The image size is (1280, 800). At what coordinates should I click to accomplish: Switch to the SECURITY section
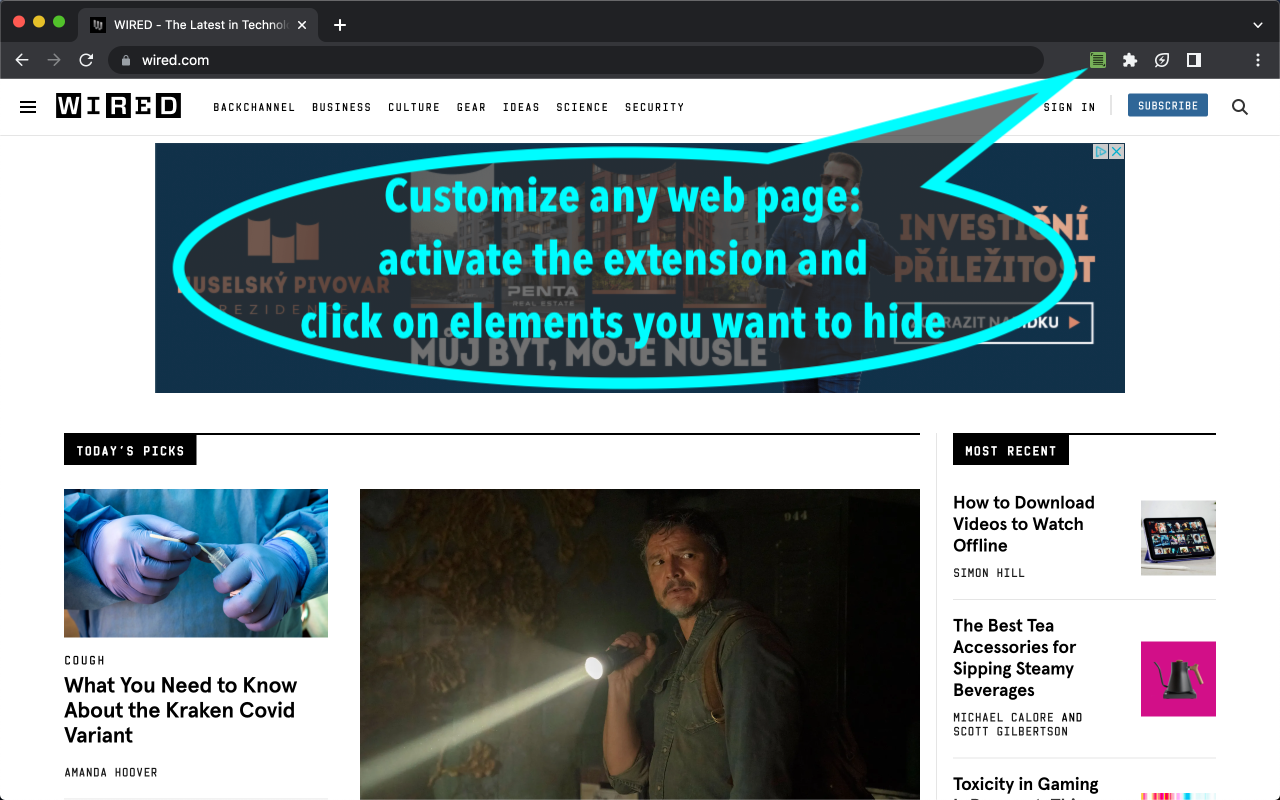[x=654, y=107]
